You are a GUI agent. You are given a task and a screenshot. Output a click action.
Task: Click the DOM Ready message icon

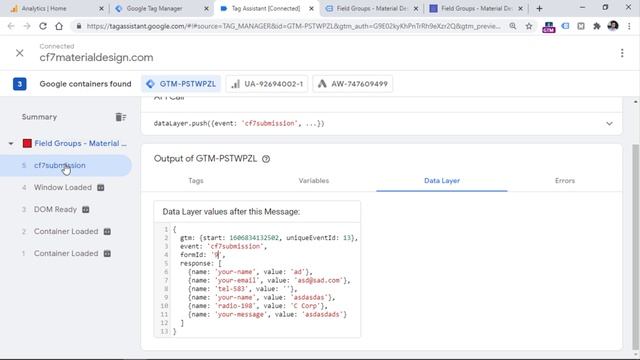point(86,210)
